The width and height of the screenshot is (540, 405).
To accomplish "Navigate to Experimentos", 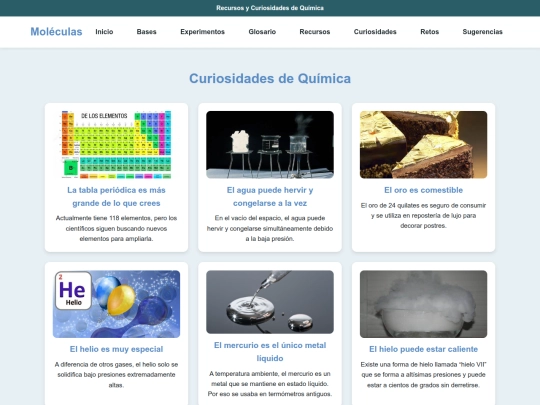I will (x=202, y=32).
